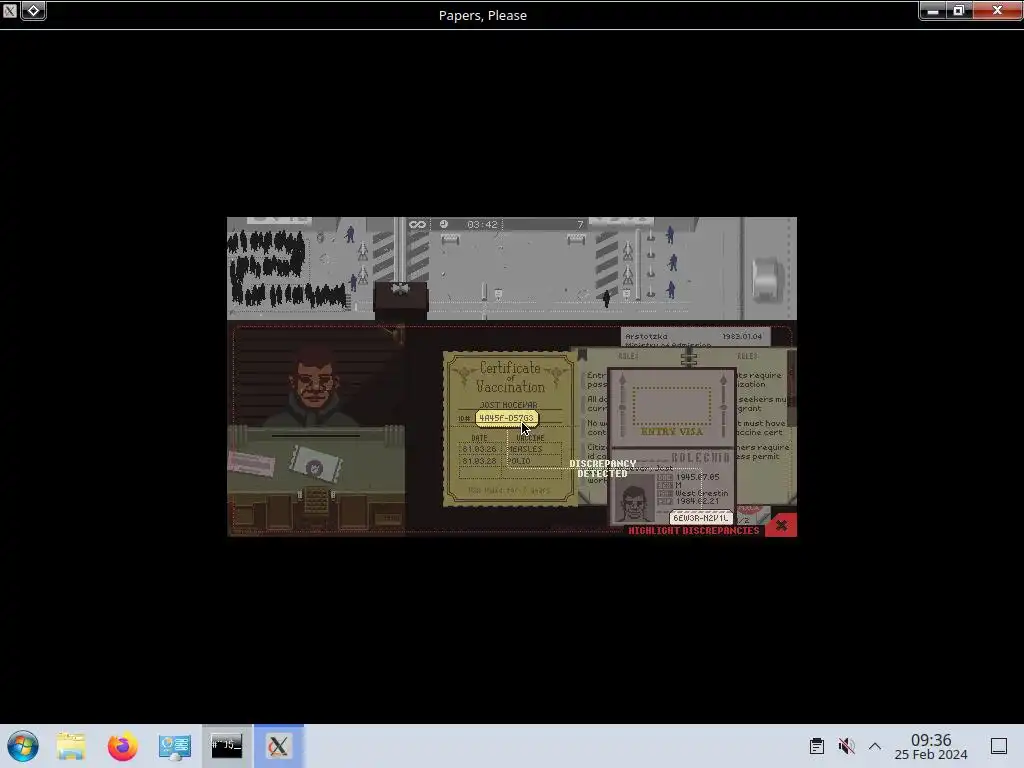1024x768 pixels.
Task: Select the date 81.03.28 on the certificate
Action: (479, 461)
